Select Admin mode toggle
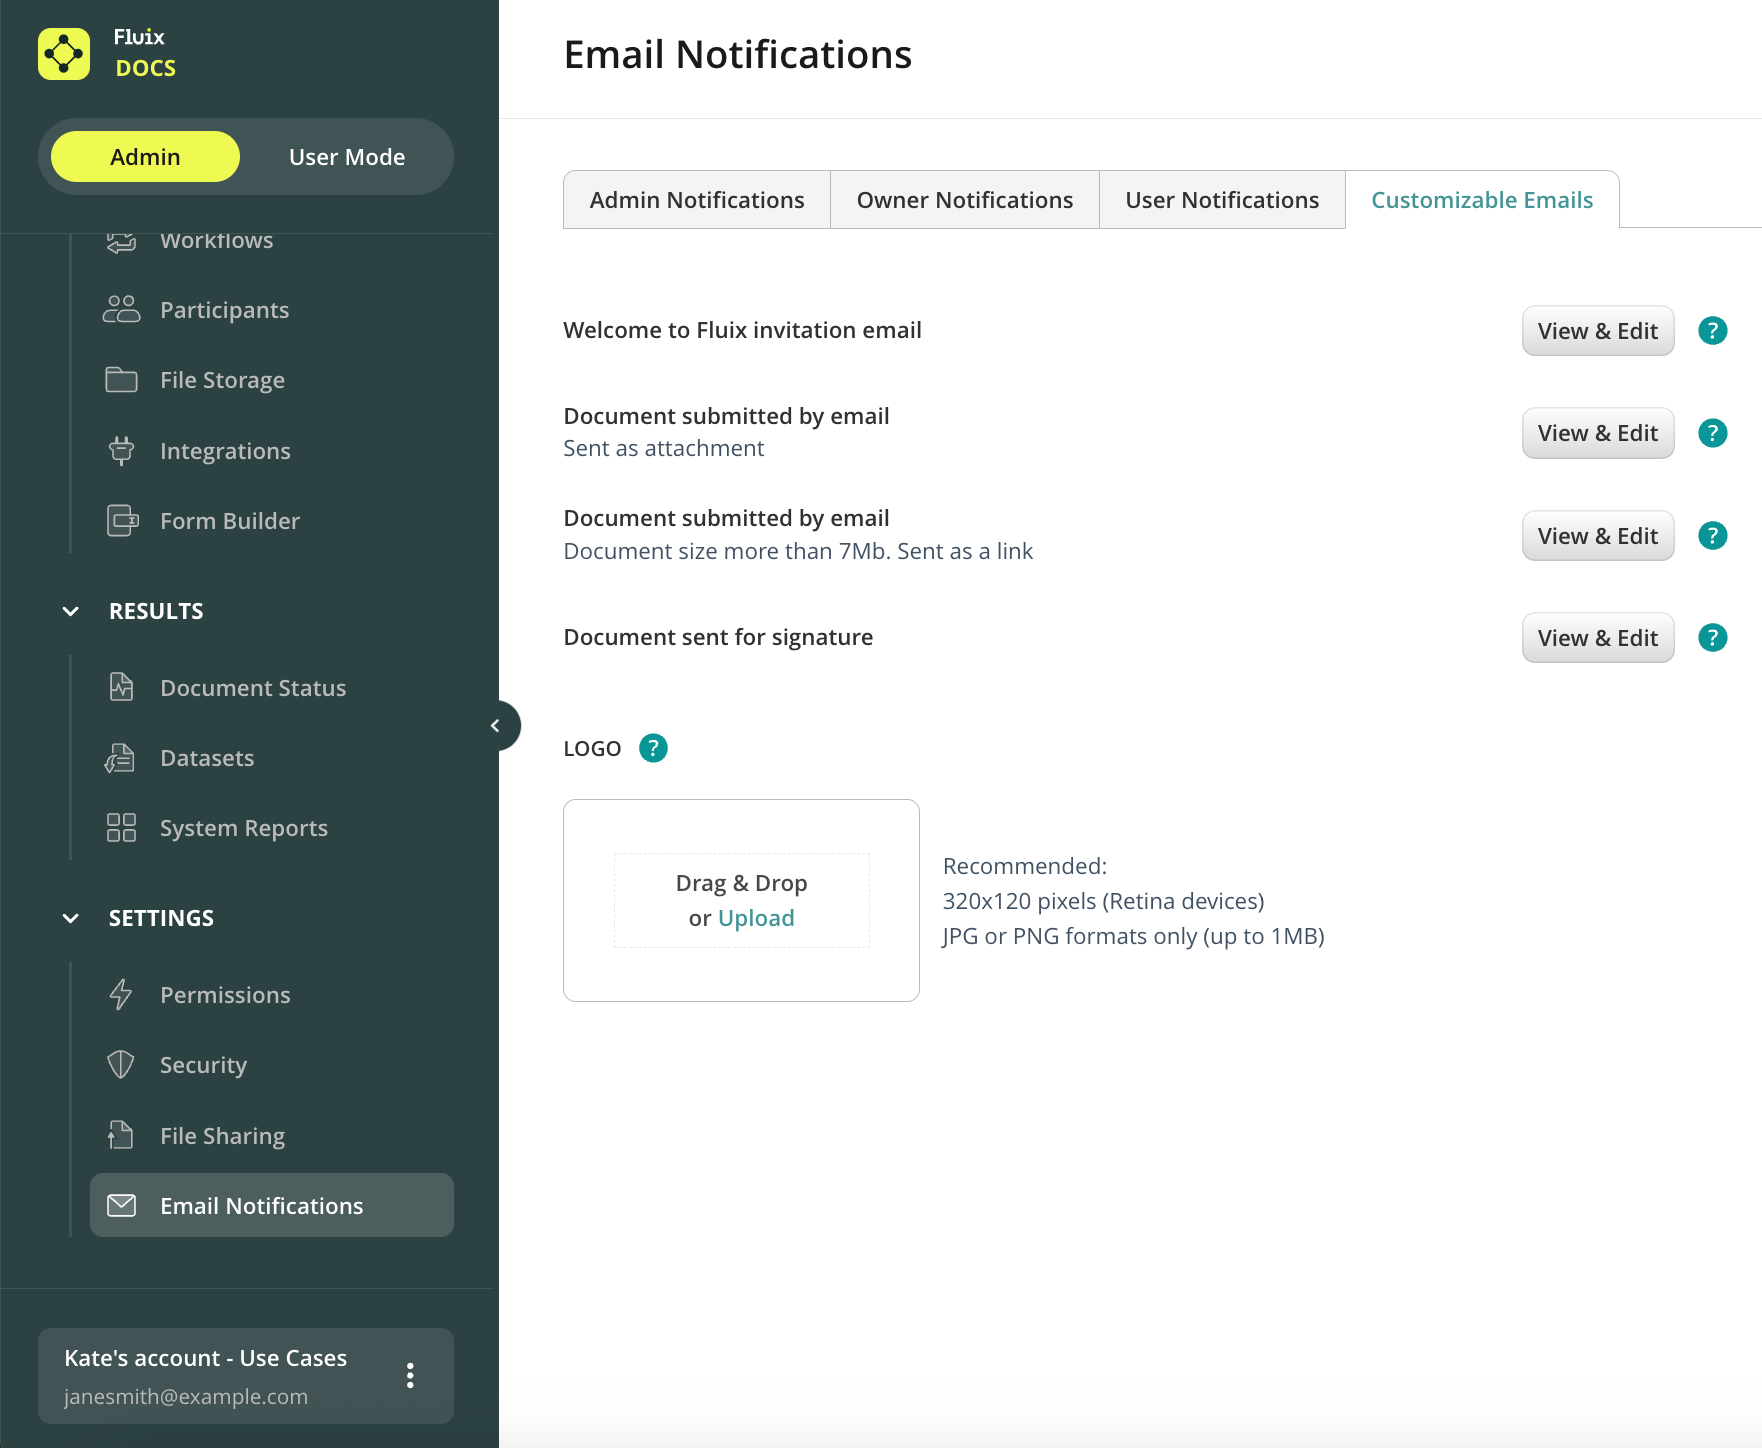Screen dimensions: 1762x1448 [x=145, y=157]
